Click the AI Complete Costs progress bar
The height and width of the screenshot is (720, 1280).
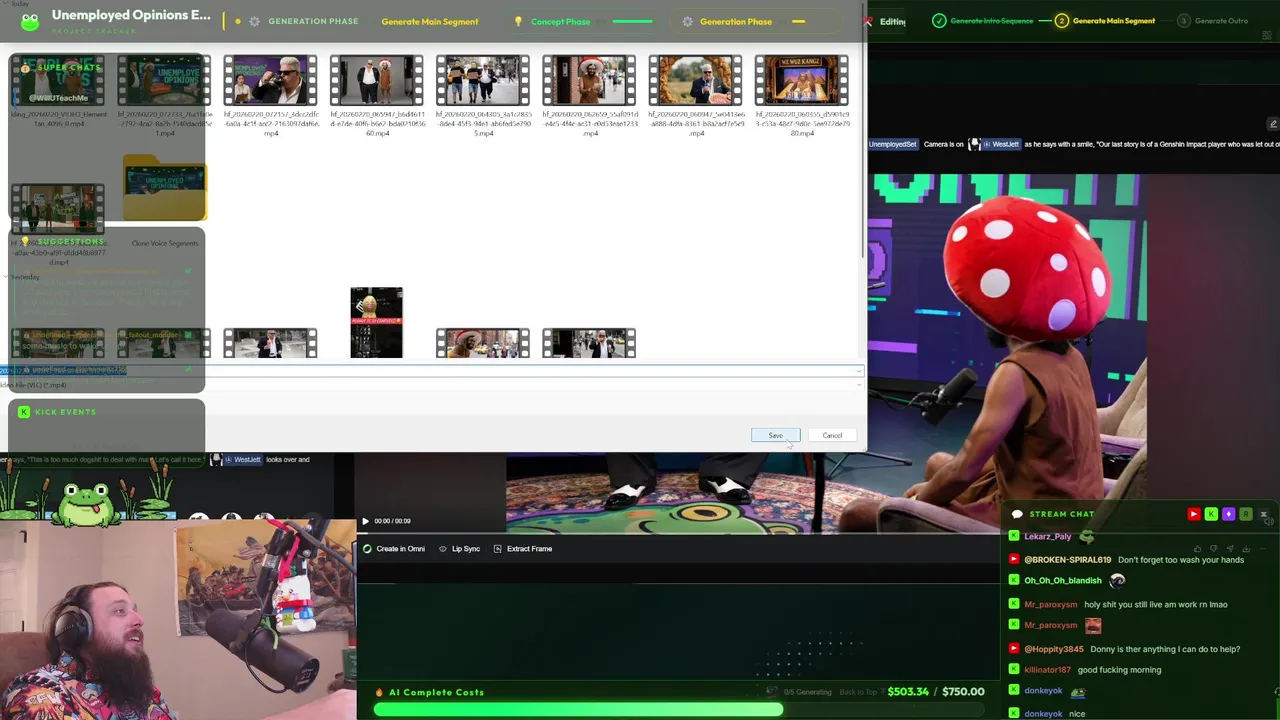[679, 710]
